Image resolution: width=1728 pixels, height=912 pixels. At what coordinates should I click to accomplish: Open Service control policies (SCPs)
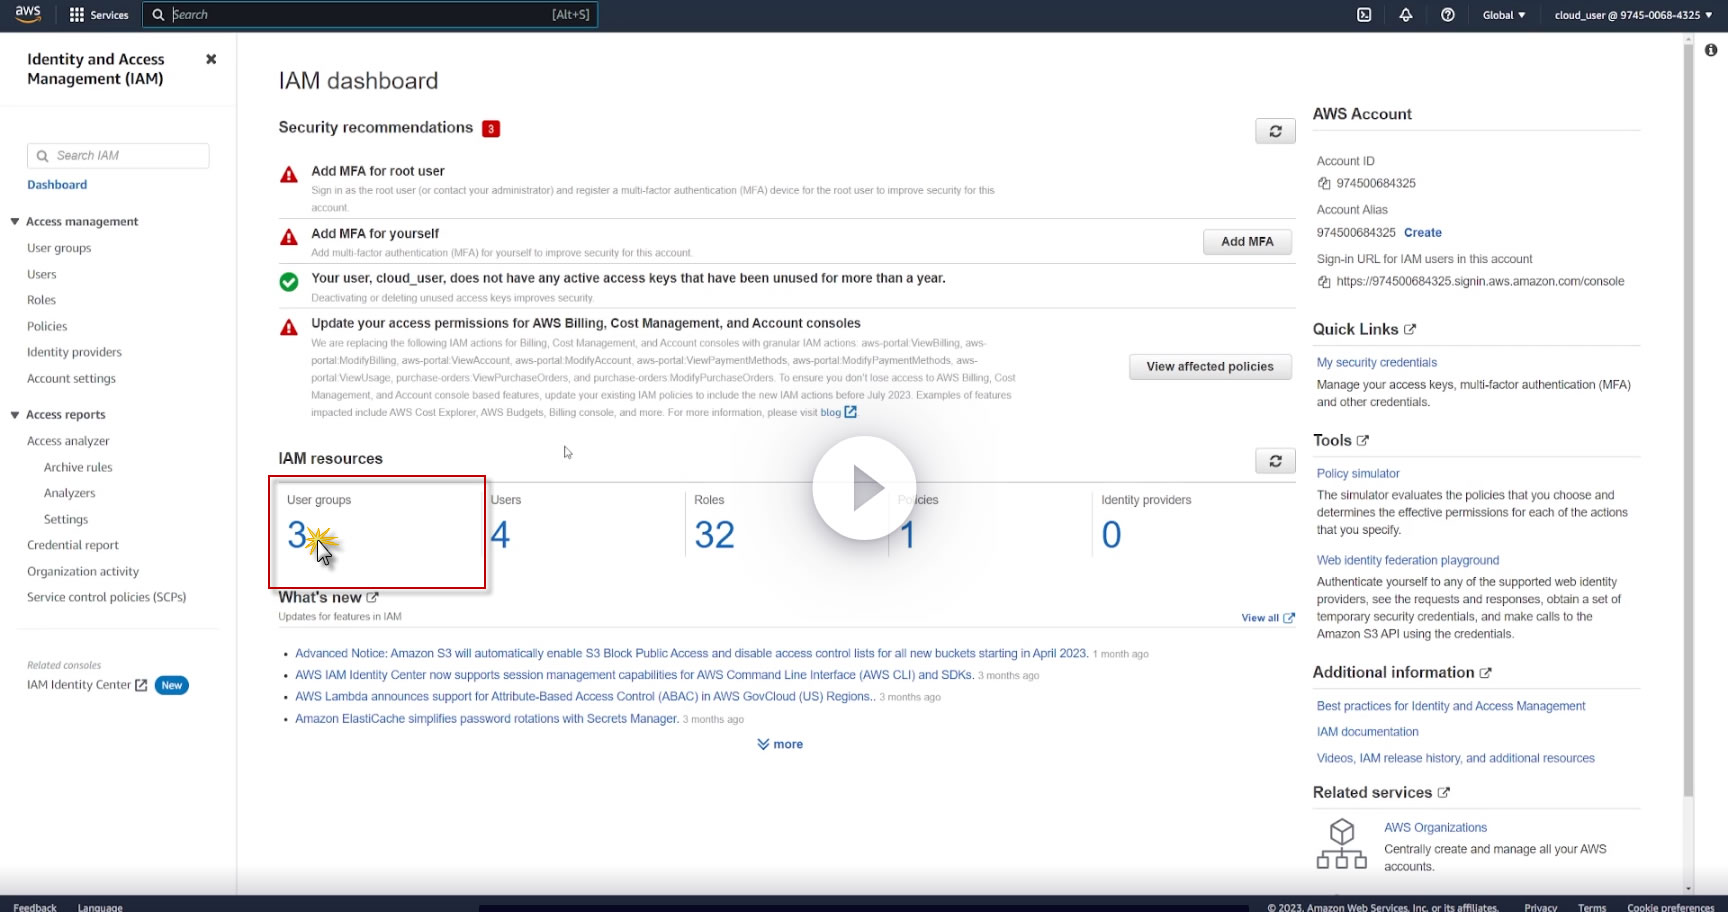(x=107, y=597)
